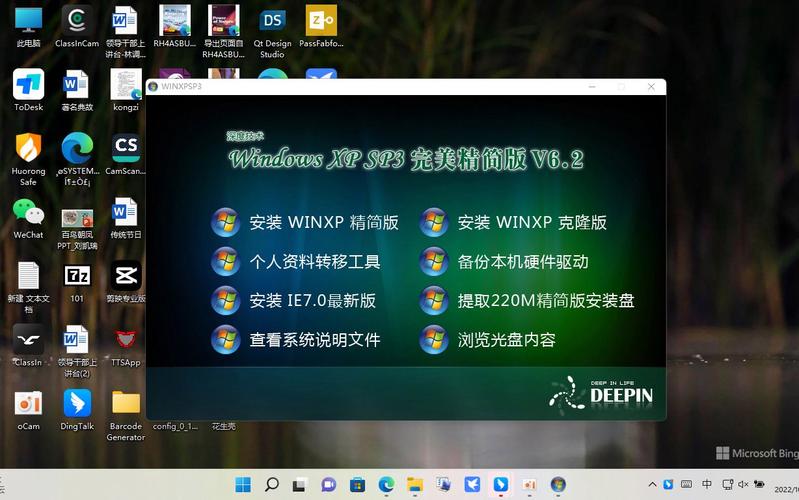Select the Qt Design Studio desktop icon
Image resolution: width=799 pixels, height=500 pixels.
tap(272, 32)
